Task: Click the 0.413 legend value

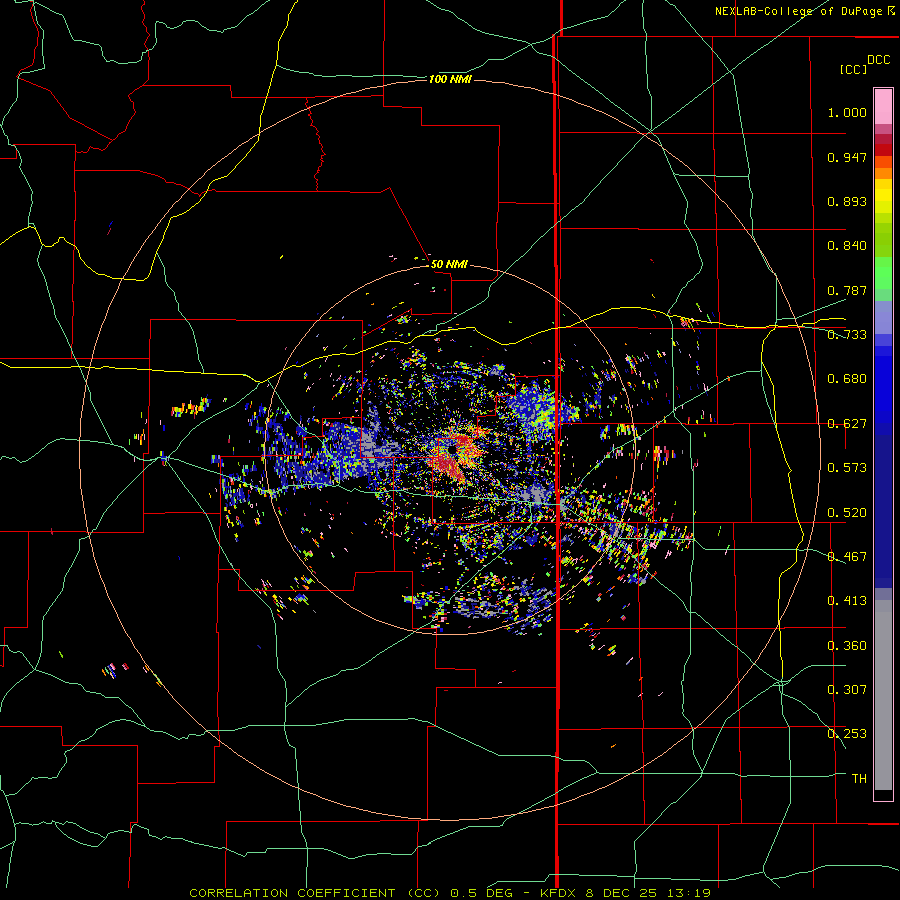Action: tap(847, 601)
